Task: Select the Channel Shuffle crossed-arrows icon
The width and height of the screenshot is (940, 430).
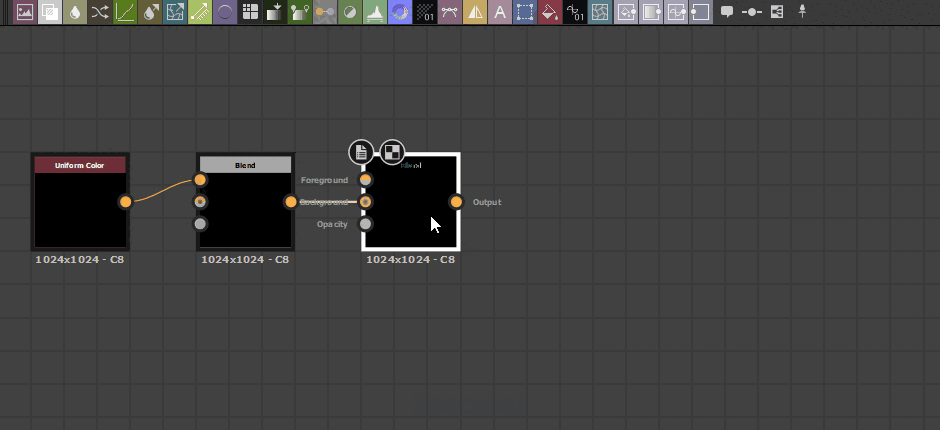Action: tap(100, 13)
